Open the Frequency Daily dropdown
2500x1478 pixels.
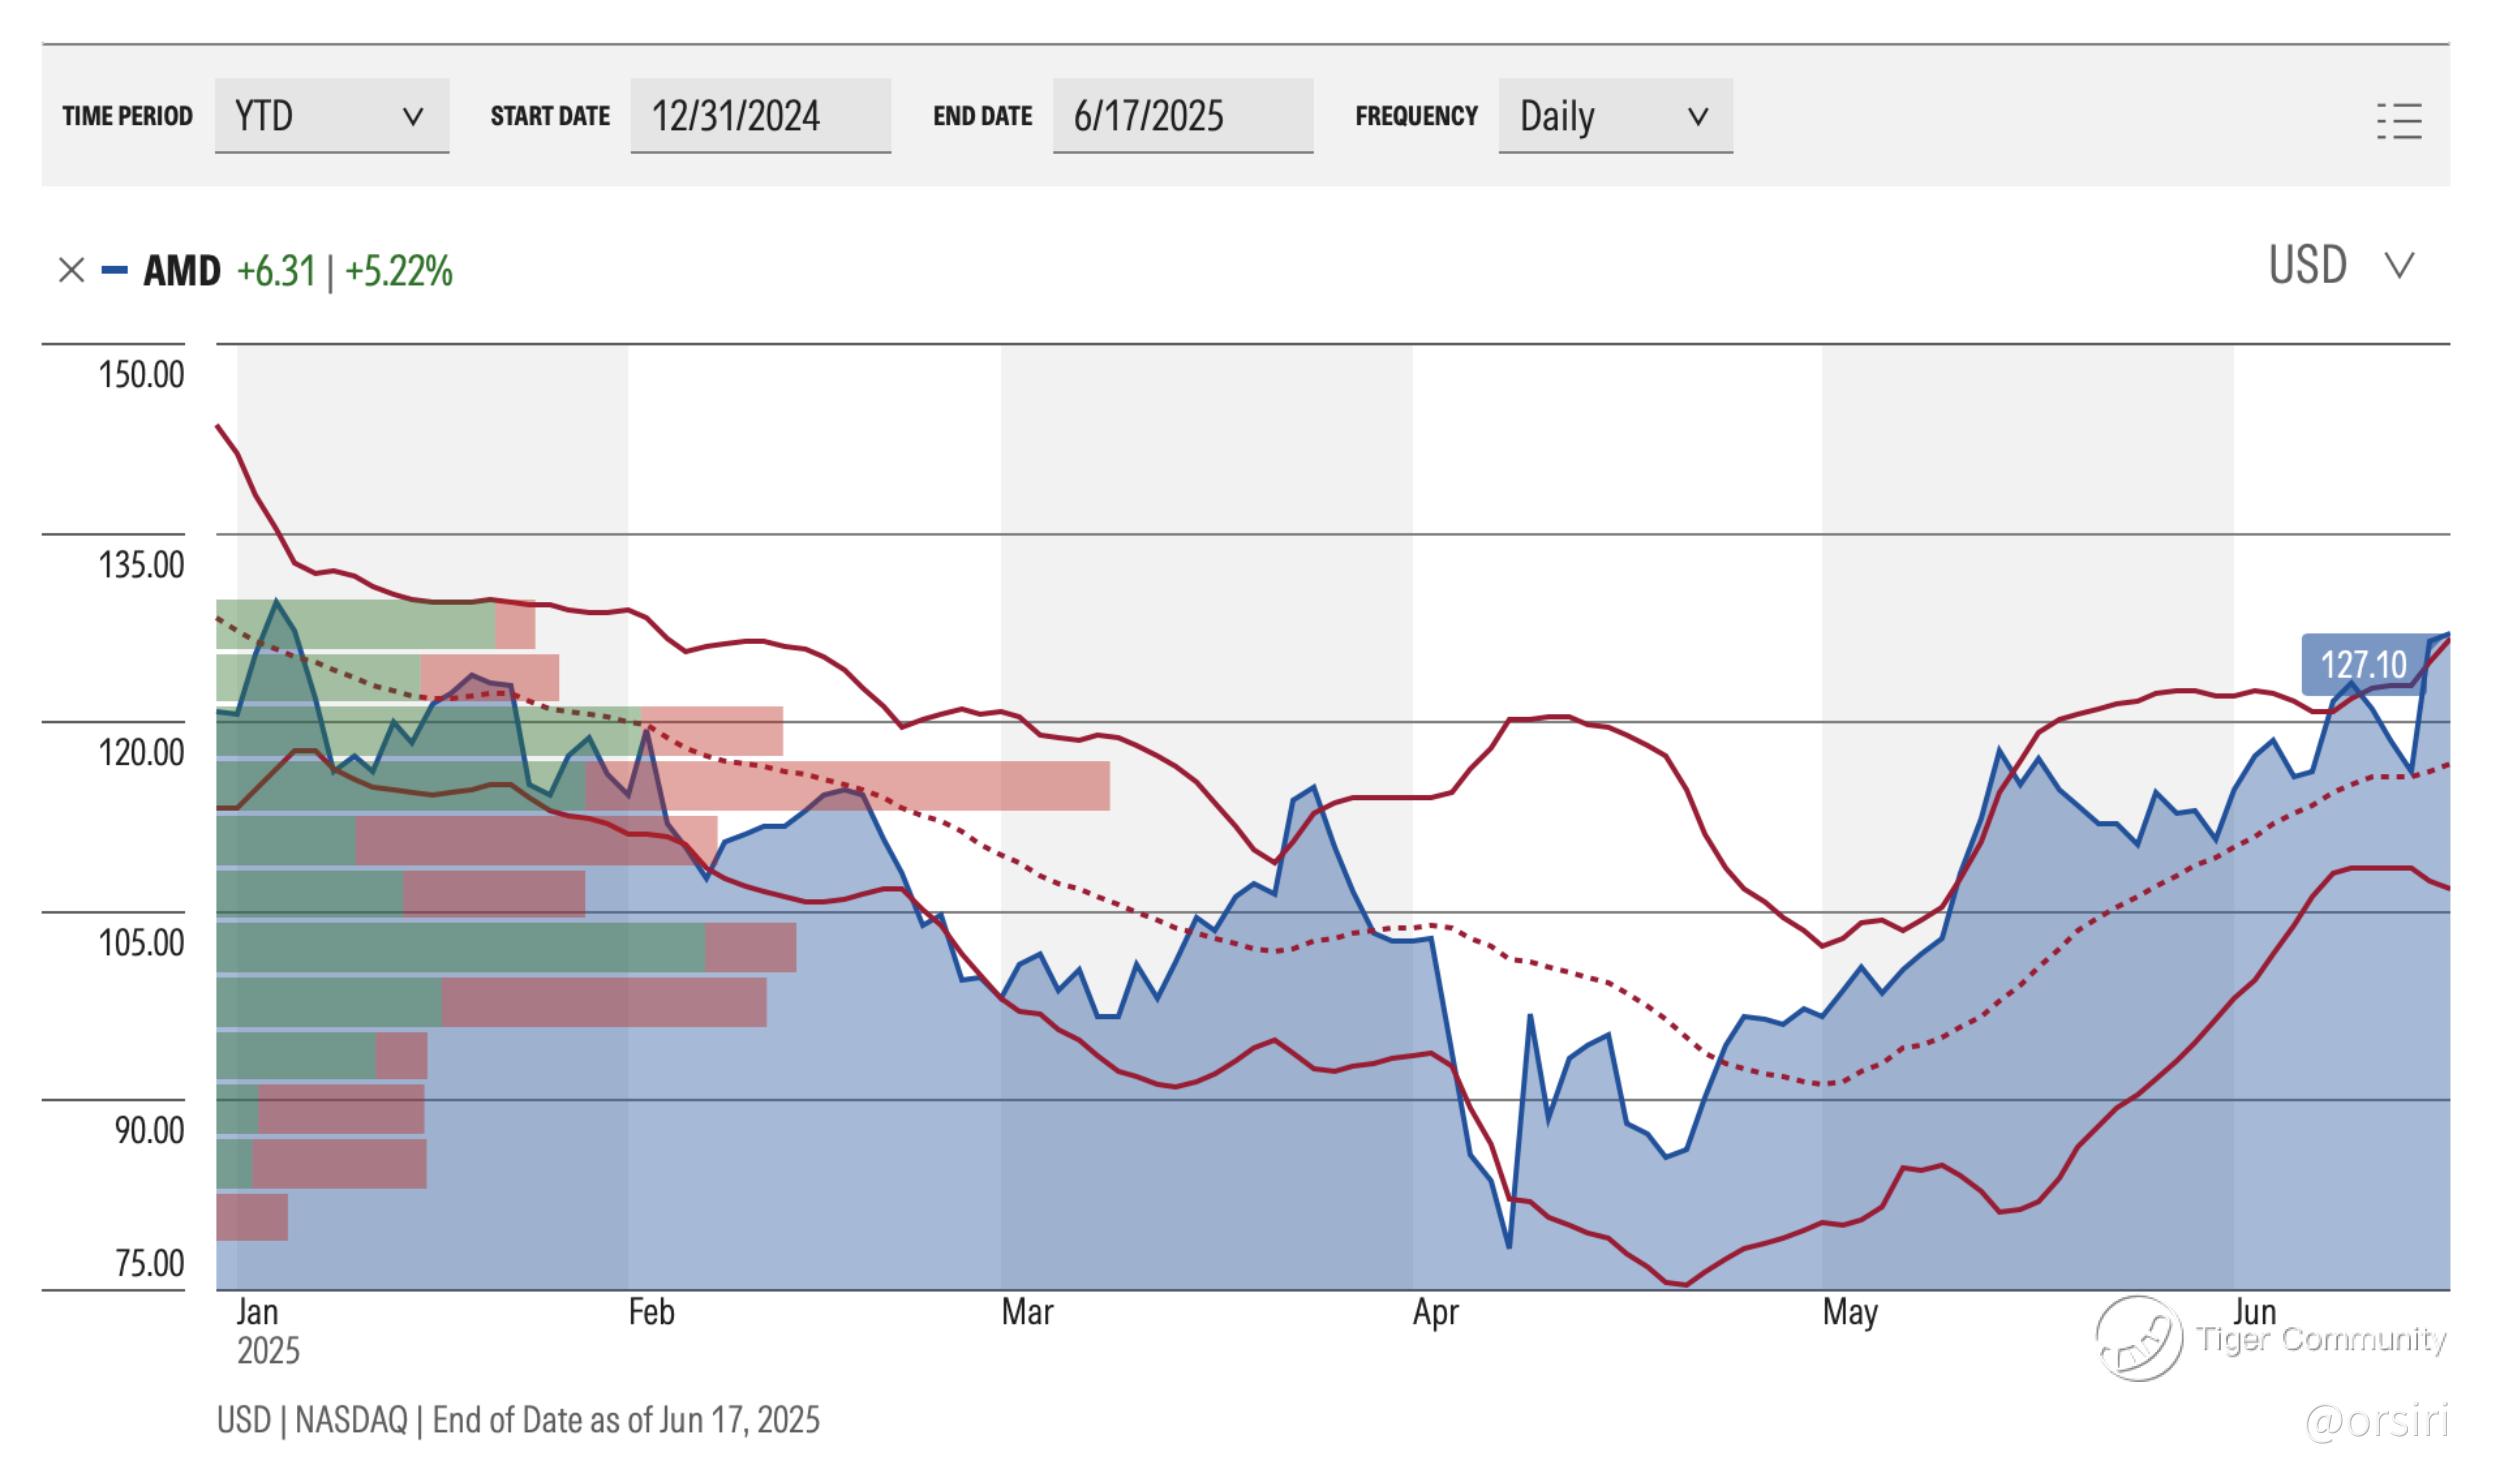pos(1614,116)
